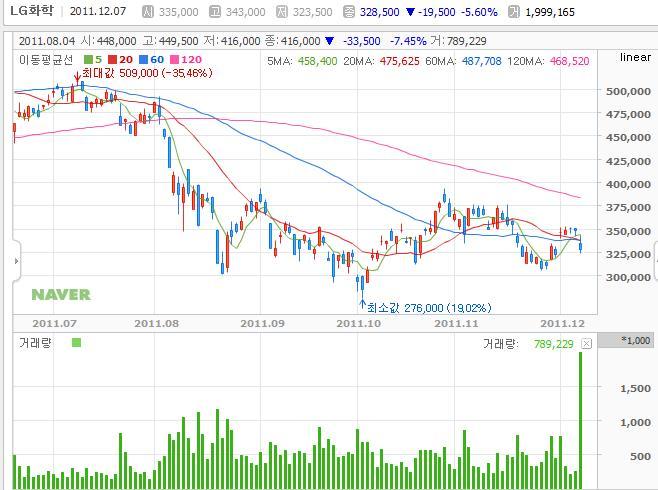The width and height of the screenshot is (658, 490).
Task: Click the opening price icon in header
Action: [149, 12]
